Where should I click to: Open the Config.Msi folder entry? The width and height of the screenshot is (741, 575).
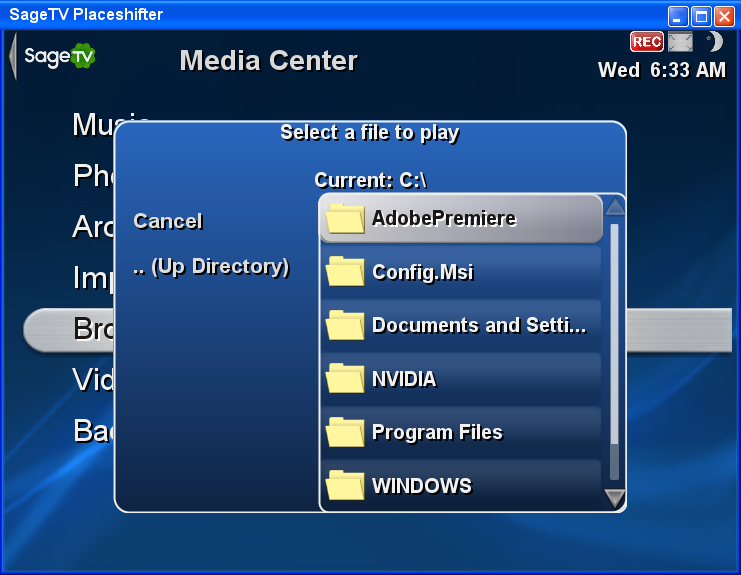pyautogui.click(x=461, y=272)
